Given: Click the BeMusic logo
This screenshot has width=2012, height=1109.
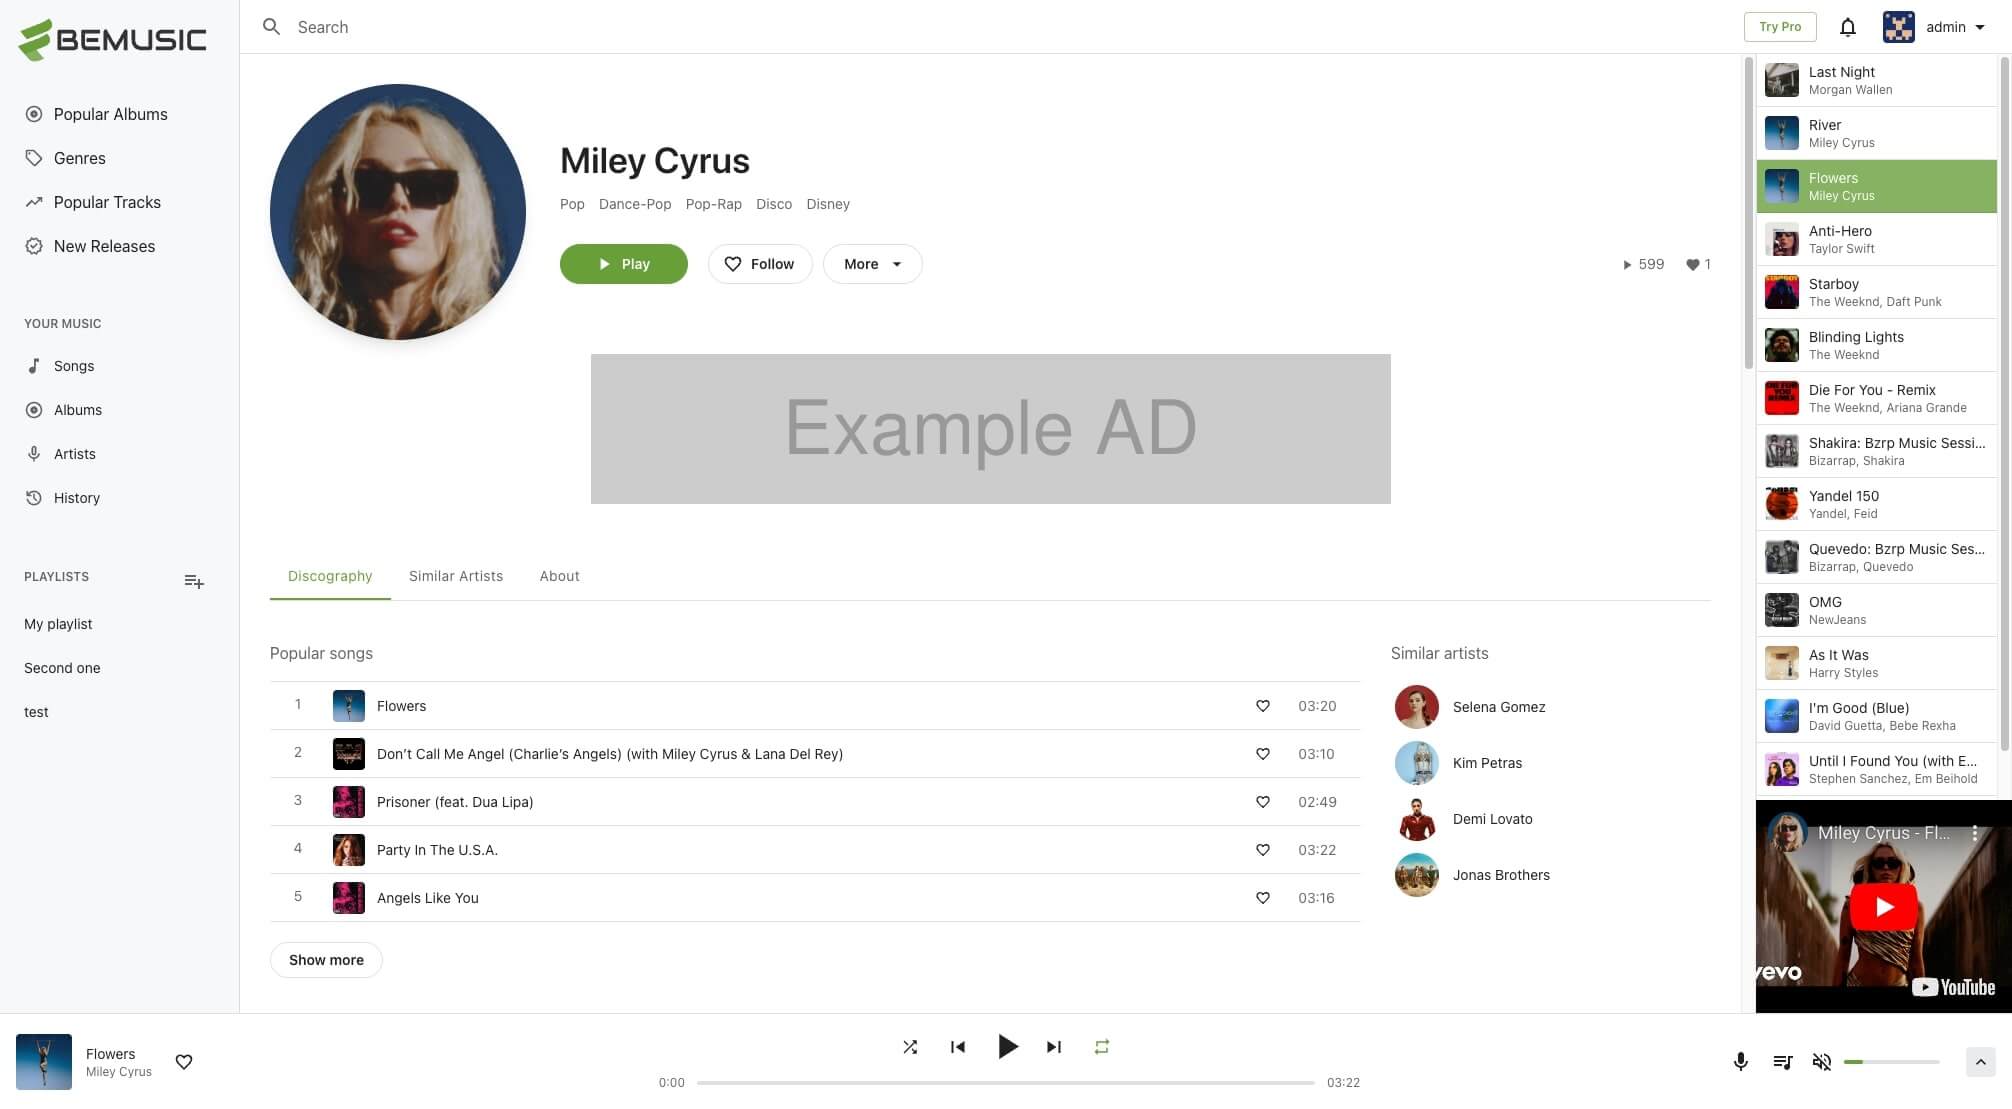Looking at the screenshot, I should (x=112, y=39).
